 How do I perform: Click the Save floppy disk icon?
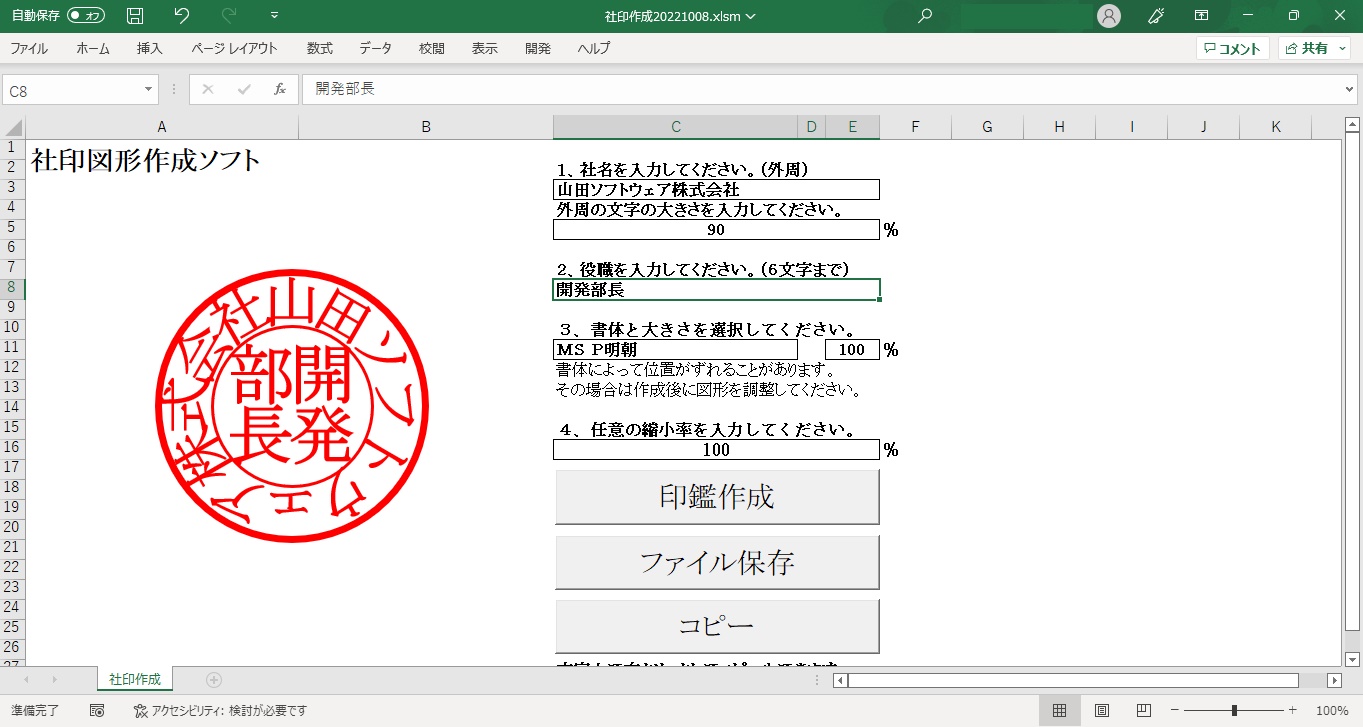[x=135, y=16]
